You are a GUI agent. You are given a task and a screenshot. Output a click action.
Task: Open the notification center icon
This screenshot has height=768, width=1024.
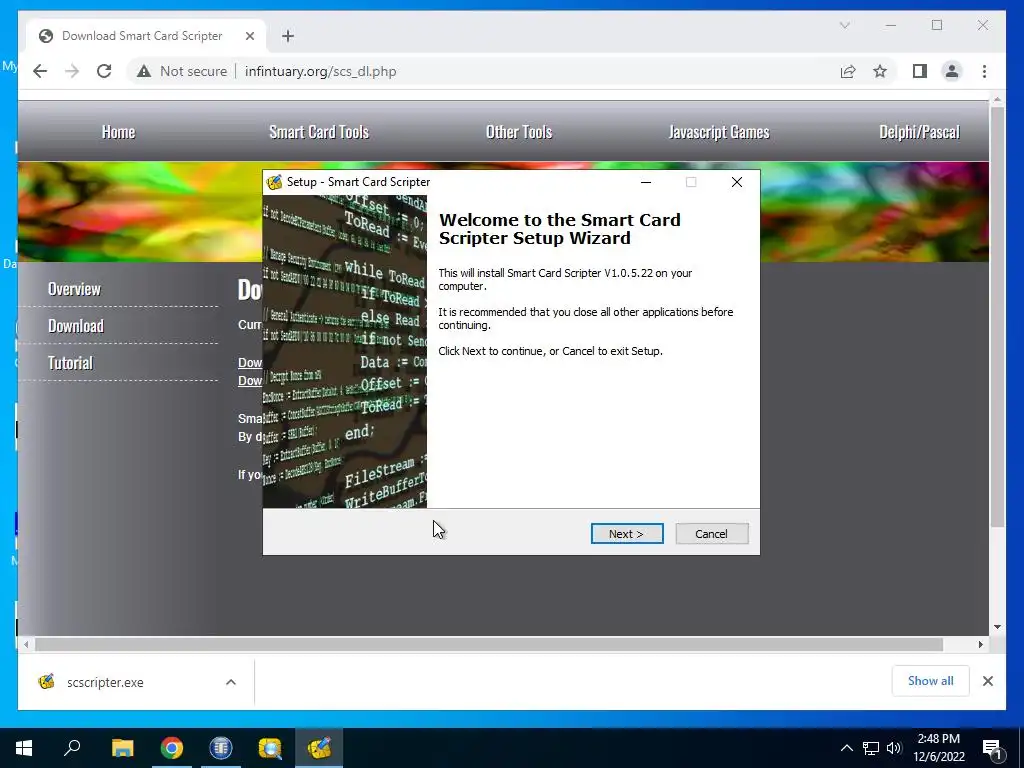tap(992, 748)
